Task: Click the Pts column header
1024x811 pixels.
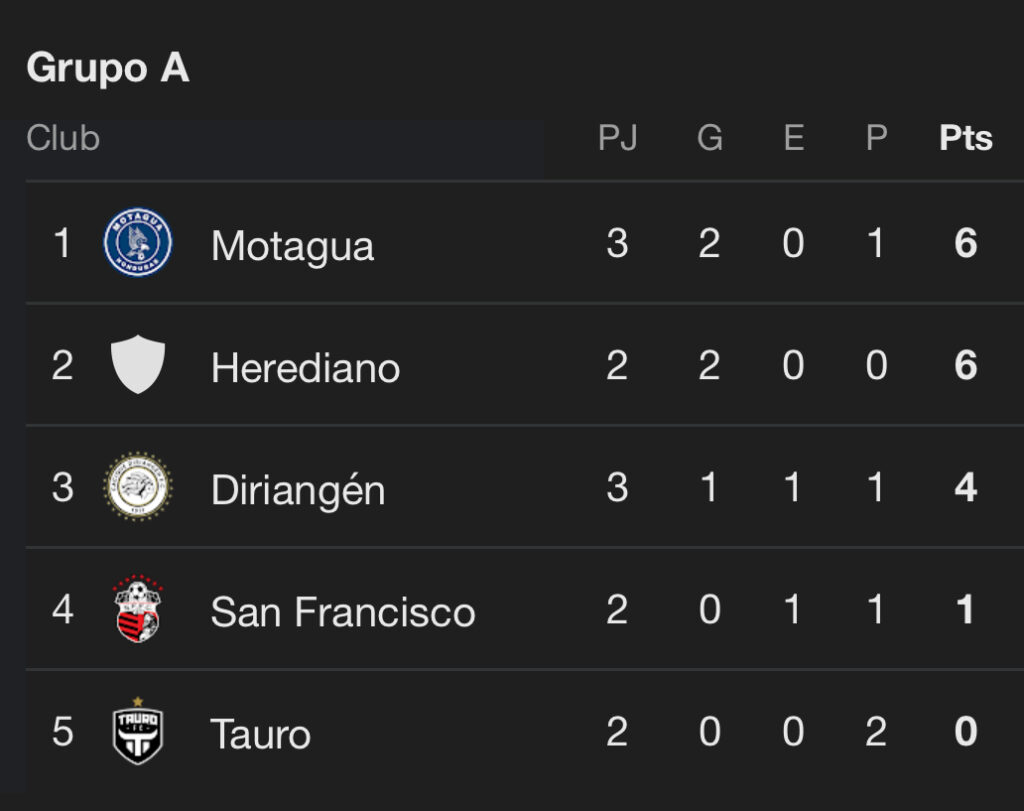Action: coord(965,138)
